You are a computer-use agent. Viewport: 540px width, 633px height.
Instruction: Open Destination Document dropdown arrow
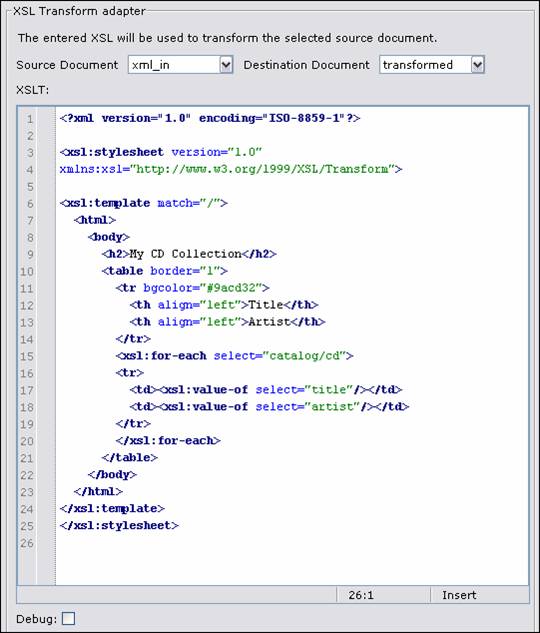click(477, 65)
